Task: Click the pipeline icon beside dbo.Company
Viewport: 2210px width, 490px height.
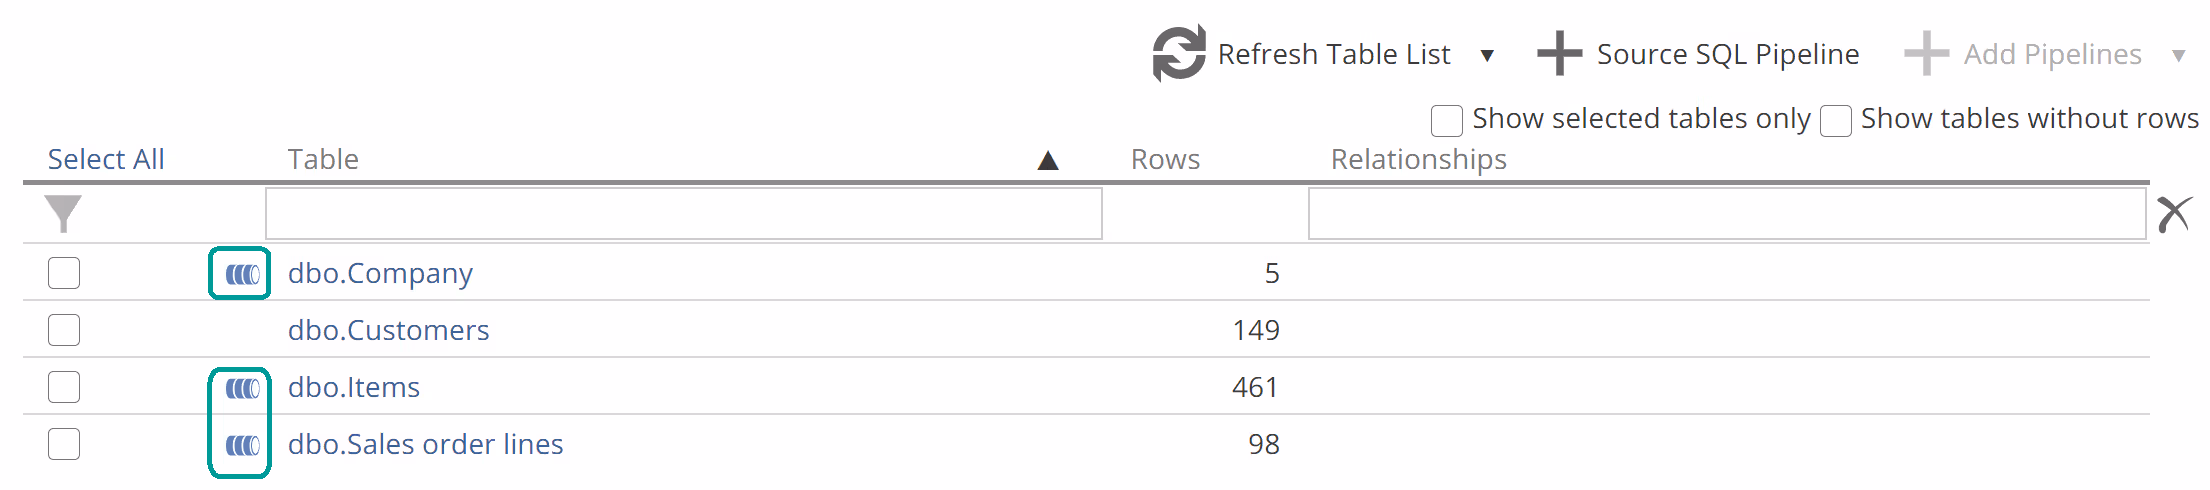Action: coord(242,274)
